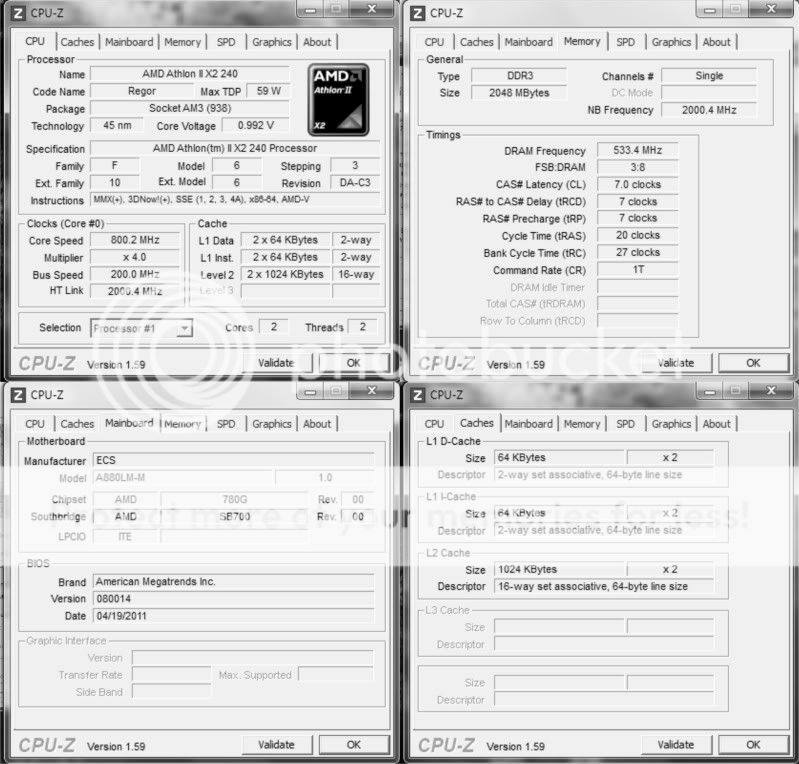Select CPU tab in Caches window
799x764 pixels.
[434, 424]
